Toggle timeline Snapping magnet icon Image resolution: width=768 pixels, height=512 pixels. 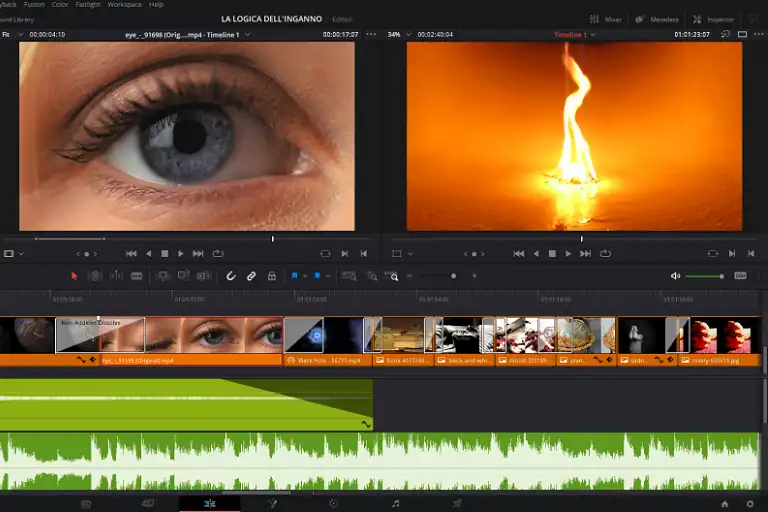click(231, 276)
